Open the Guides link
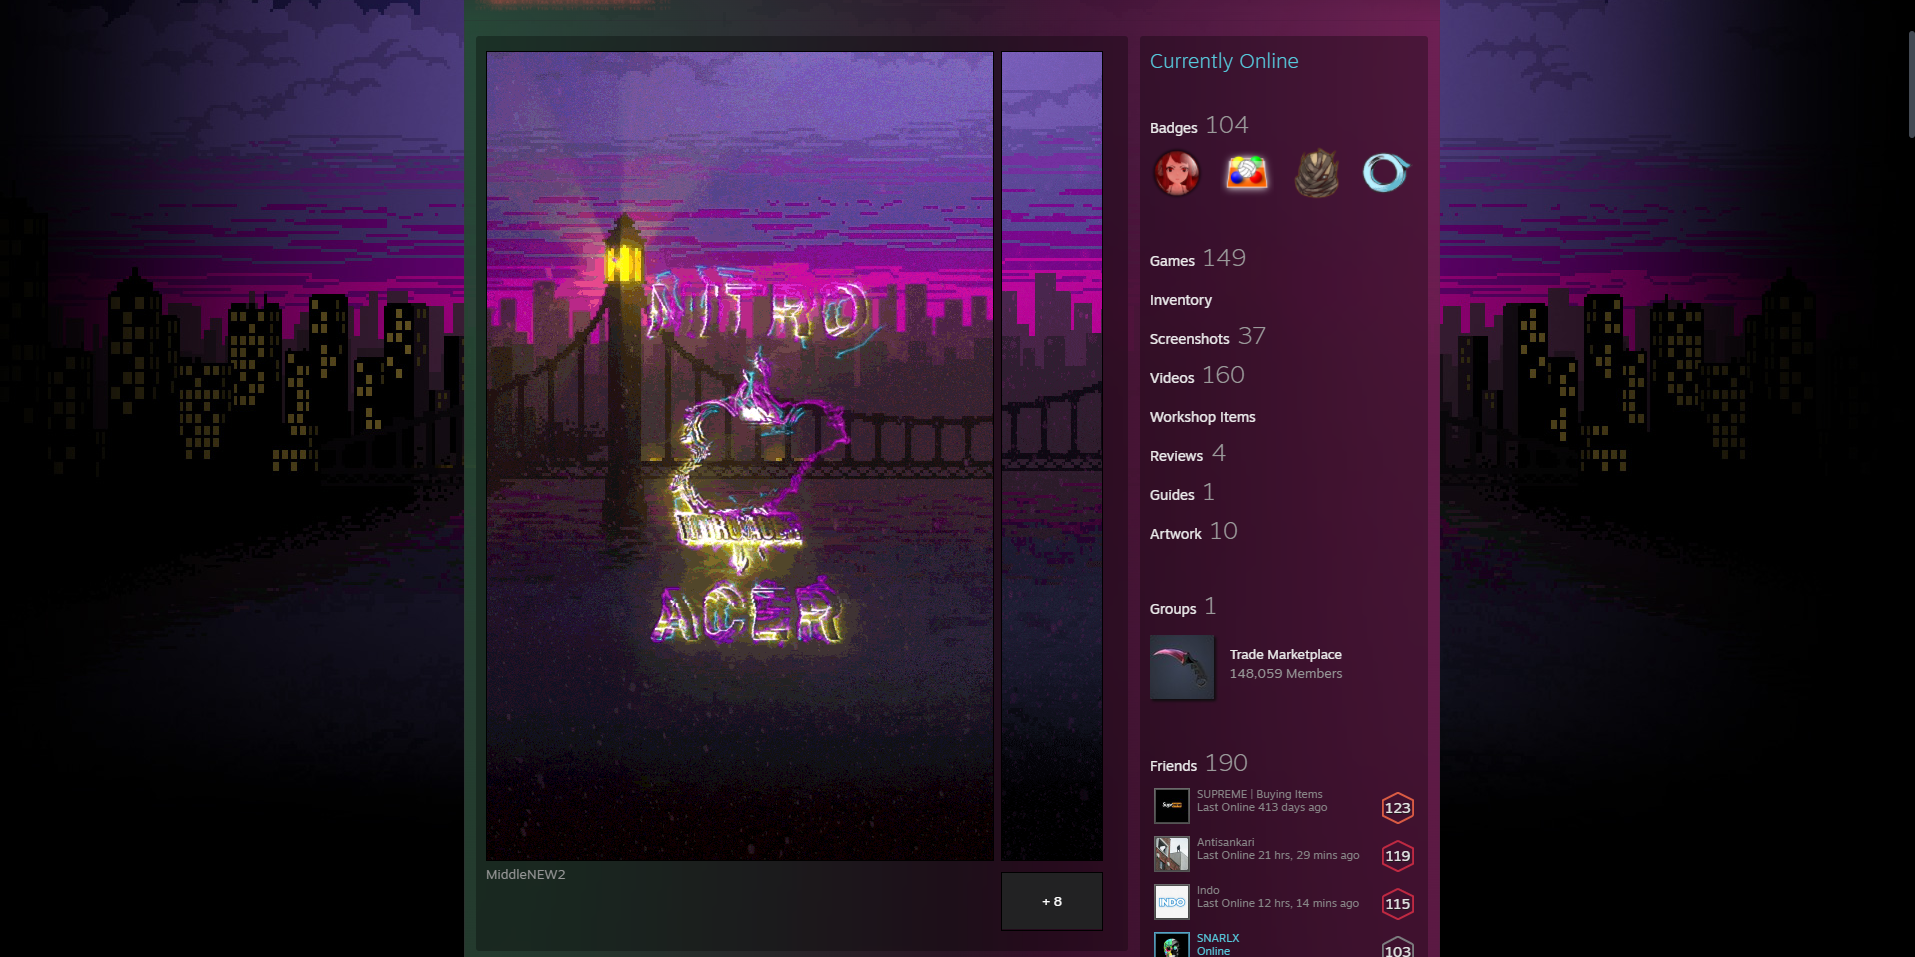 point(1182,493)
